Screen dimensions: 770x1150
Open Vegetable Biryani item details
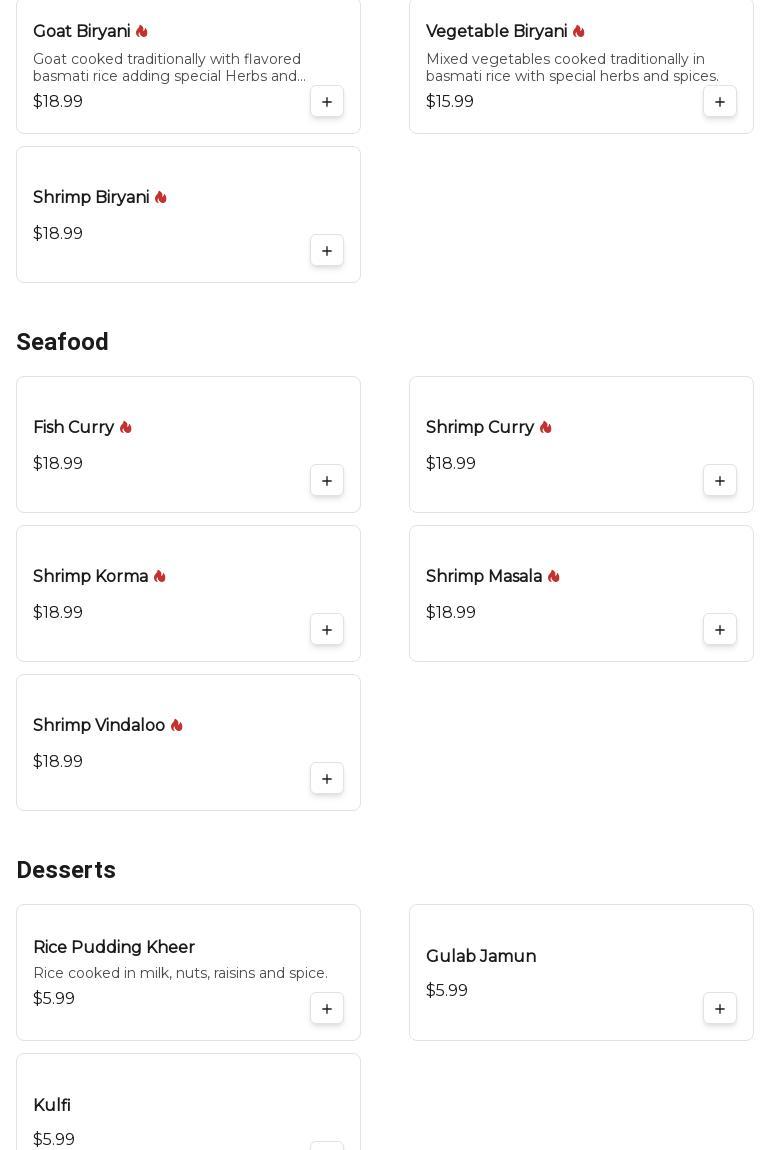pyautogui.click(x=496, y=32)
